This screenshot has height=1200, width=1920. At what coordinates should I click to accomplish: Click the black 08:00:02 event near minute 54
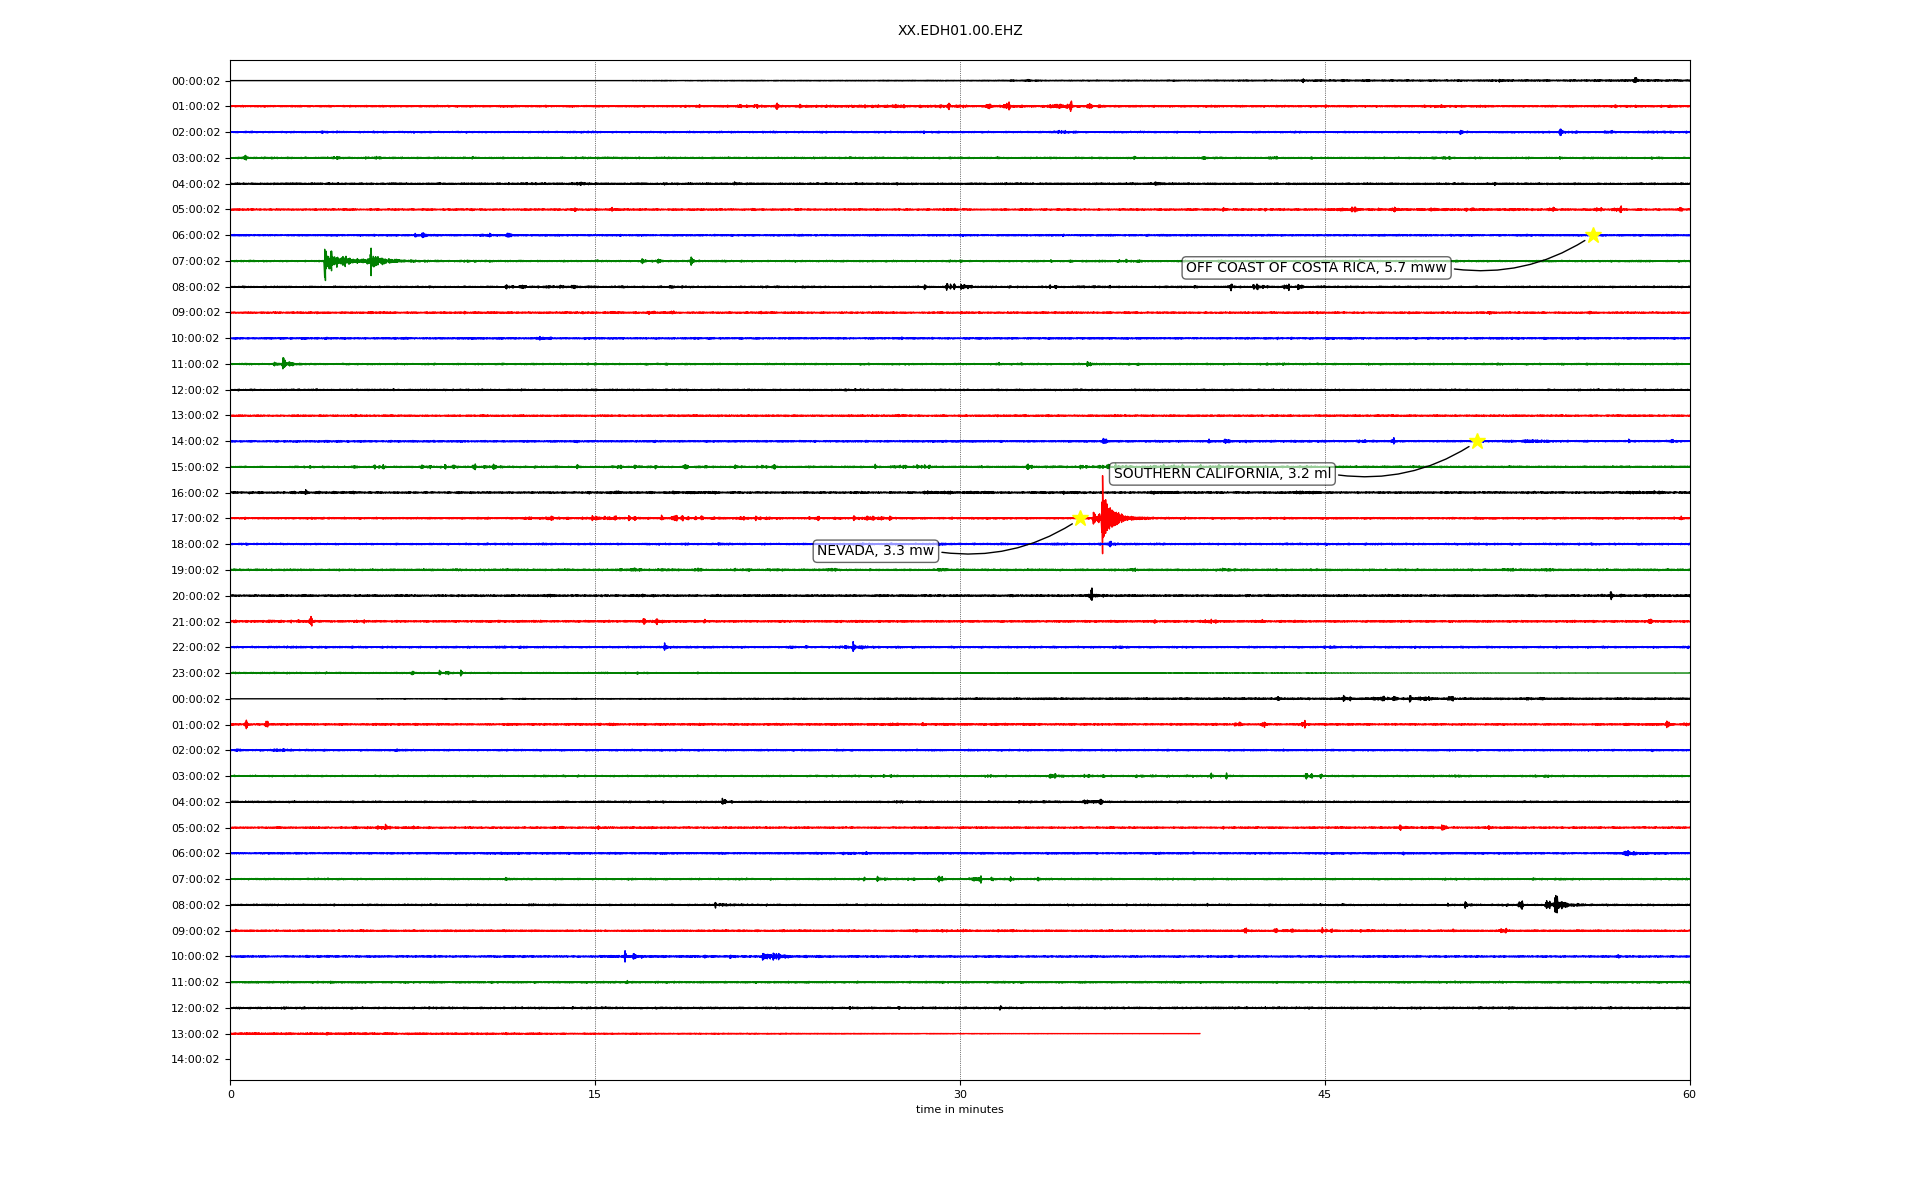[1555, 905]
